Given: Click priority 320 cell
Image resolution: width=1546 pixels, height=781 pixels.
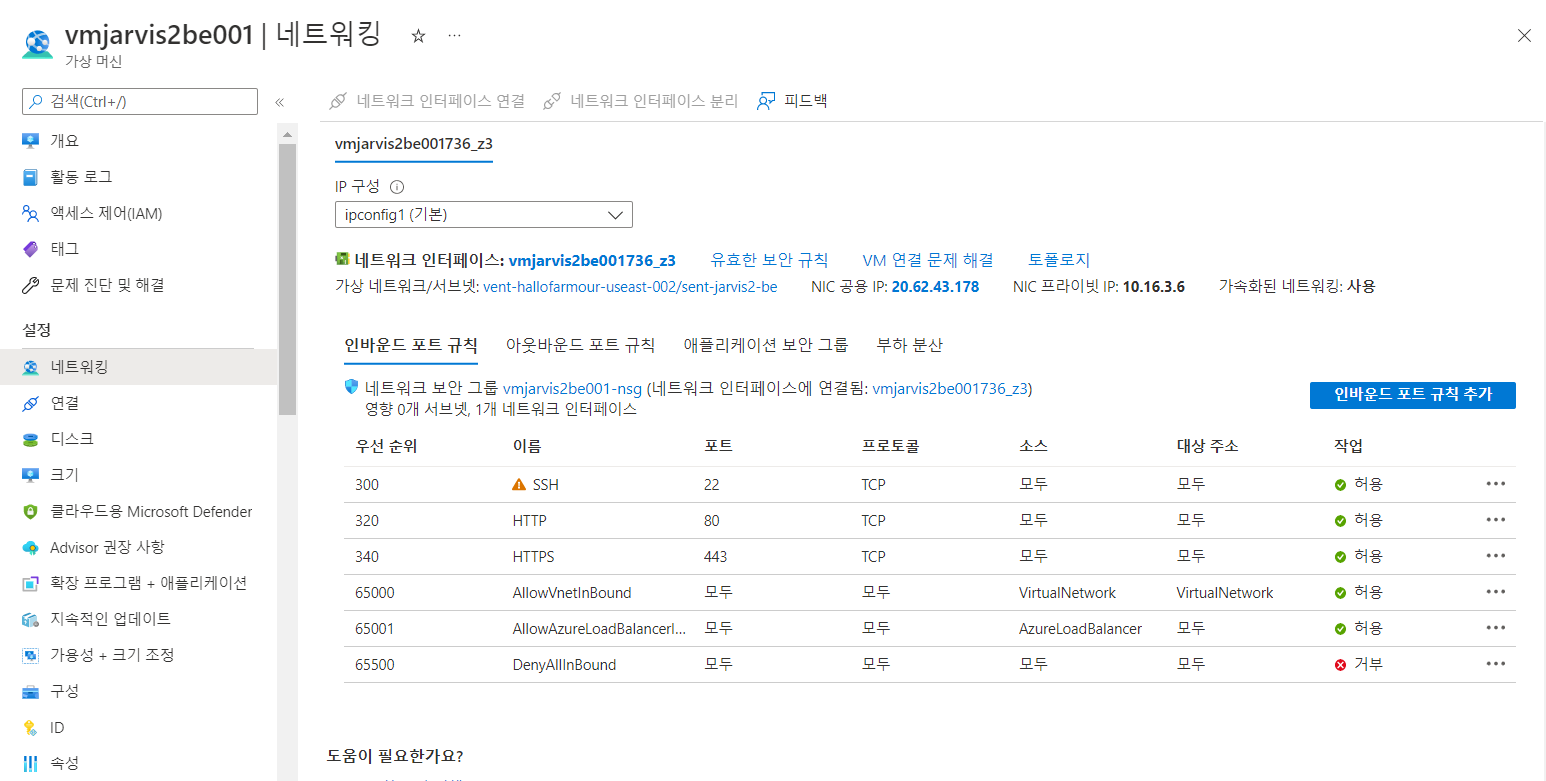Looking at the screenshot, I should (367, 521).
